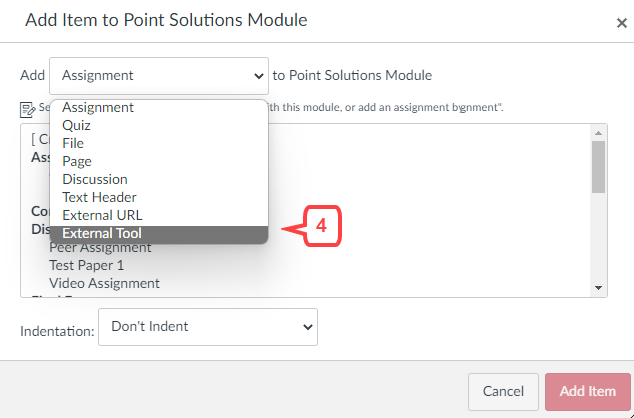Click the list's scroll down arrow

click(x=598, y=288)
